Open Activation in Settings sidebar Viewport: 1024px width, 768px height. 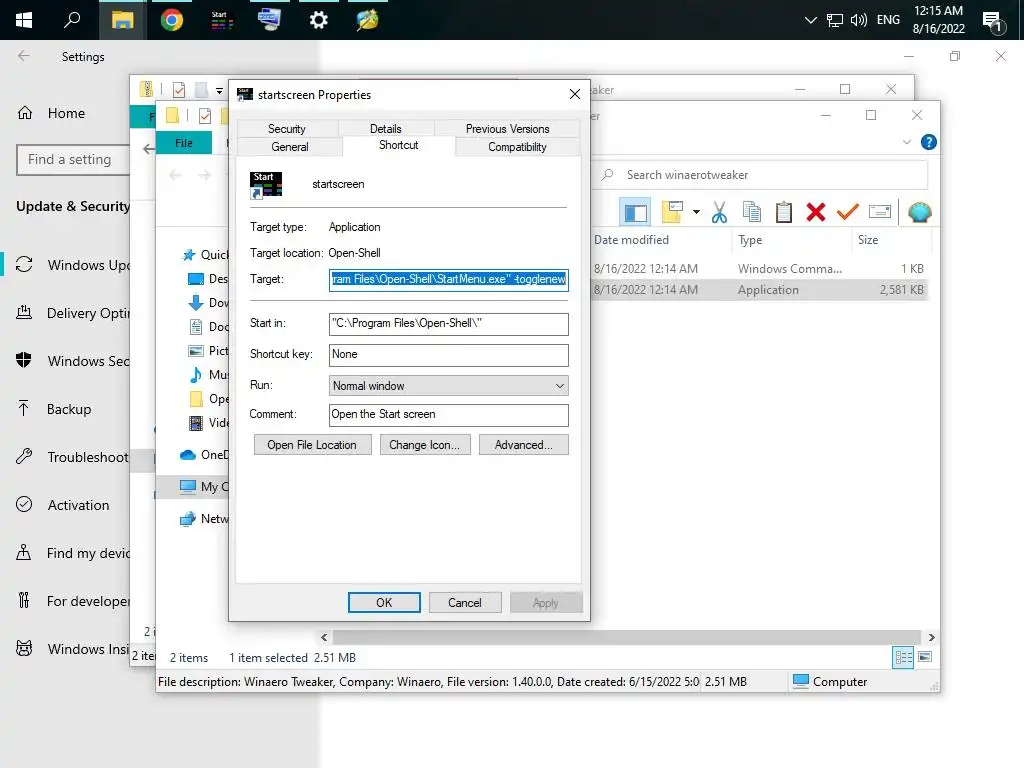tap(78, 505)
